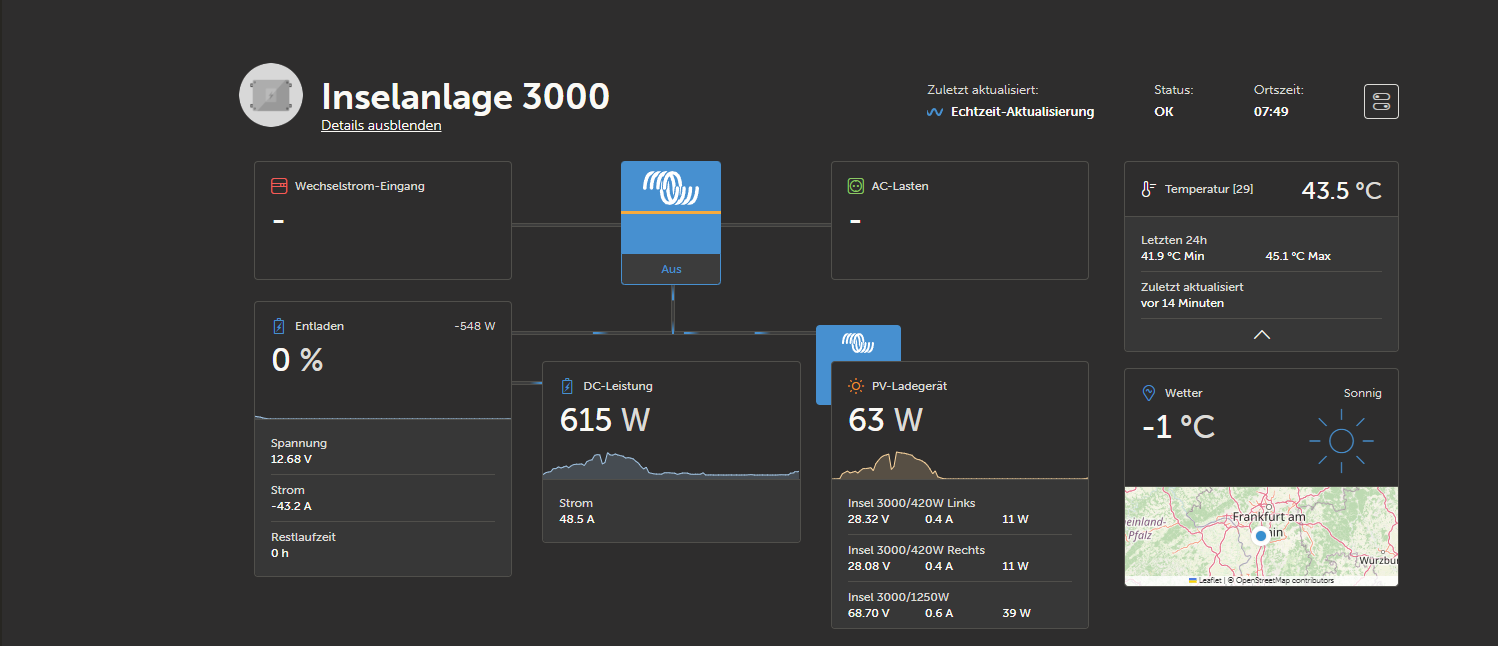Click the Echtzeit-Aktualisierung waveform icon
Viewport: 1498px width, 646px height.
(x=935, y=112)
